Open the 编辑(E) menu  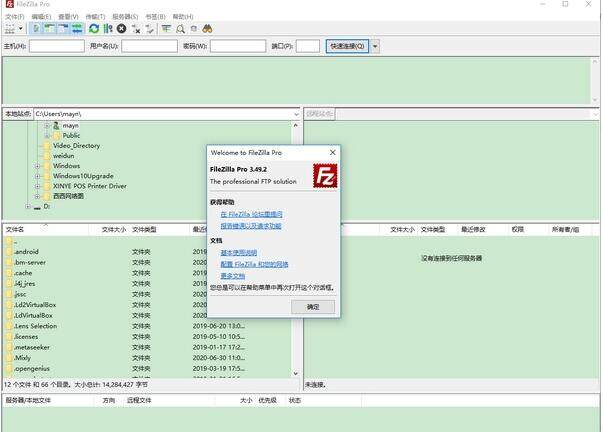click(x=41, y=17)
